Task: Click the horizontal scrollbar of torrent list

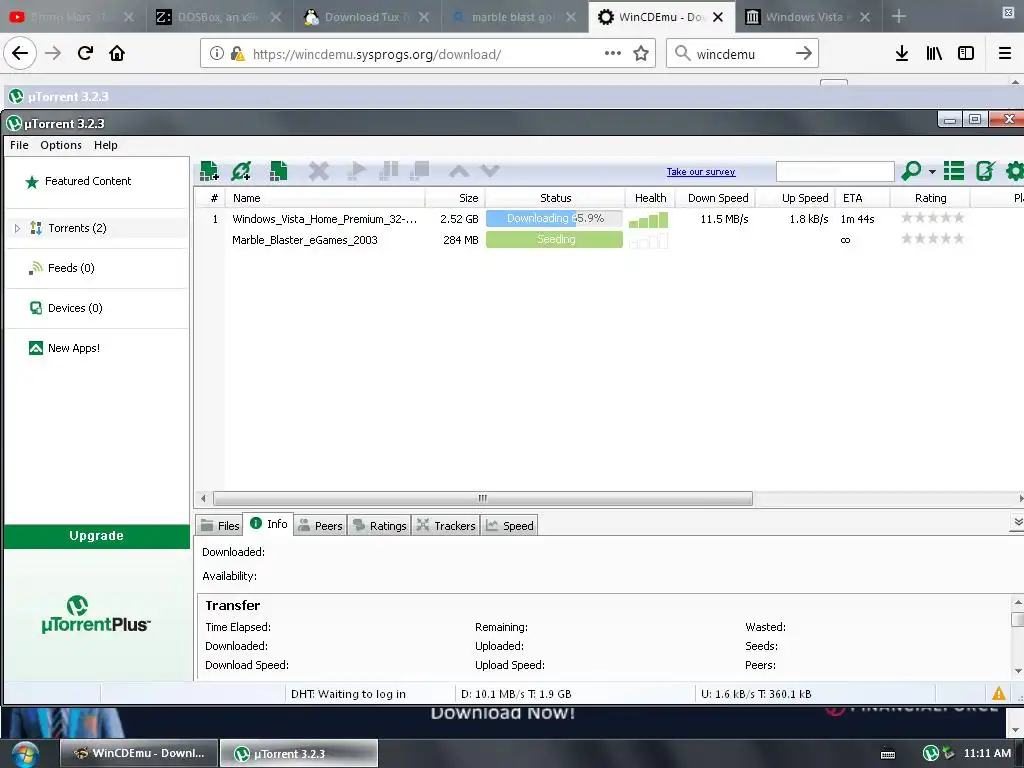Action: [483, 498]
